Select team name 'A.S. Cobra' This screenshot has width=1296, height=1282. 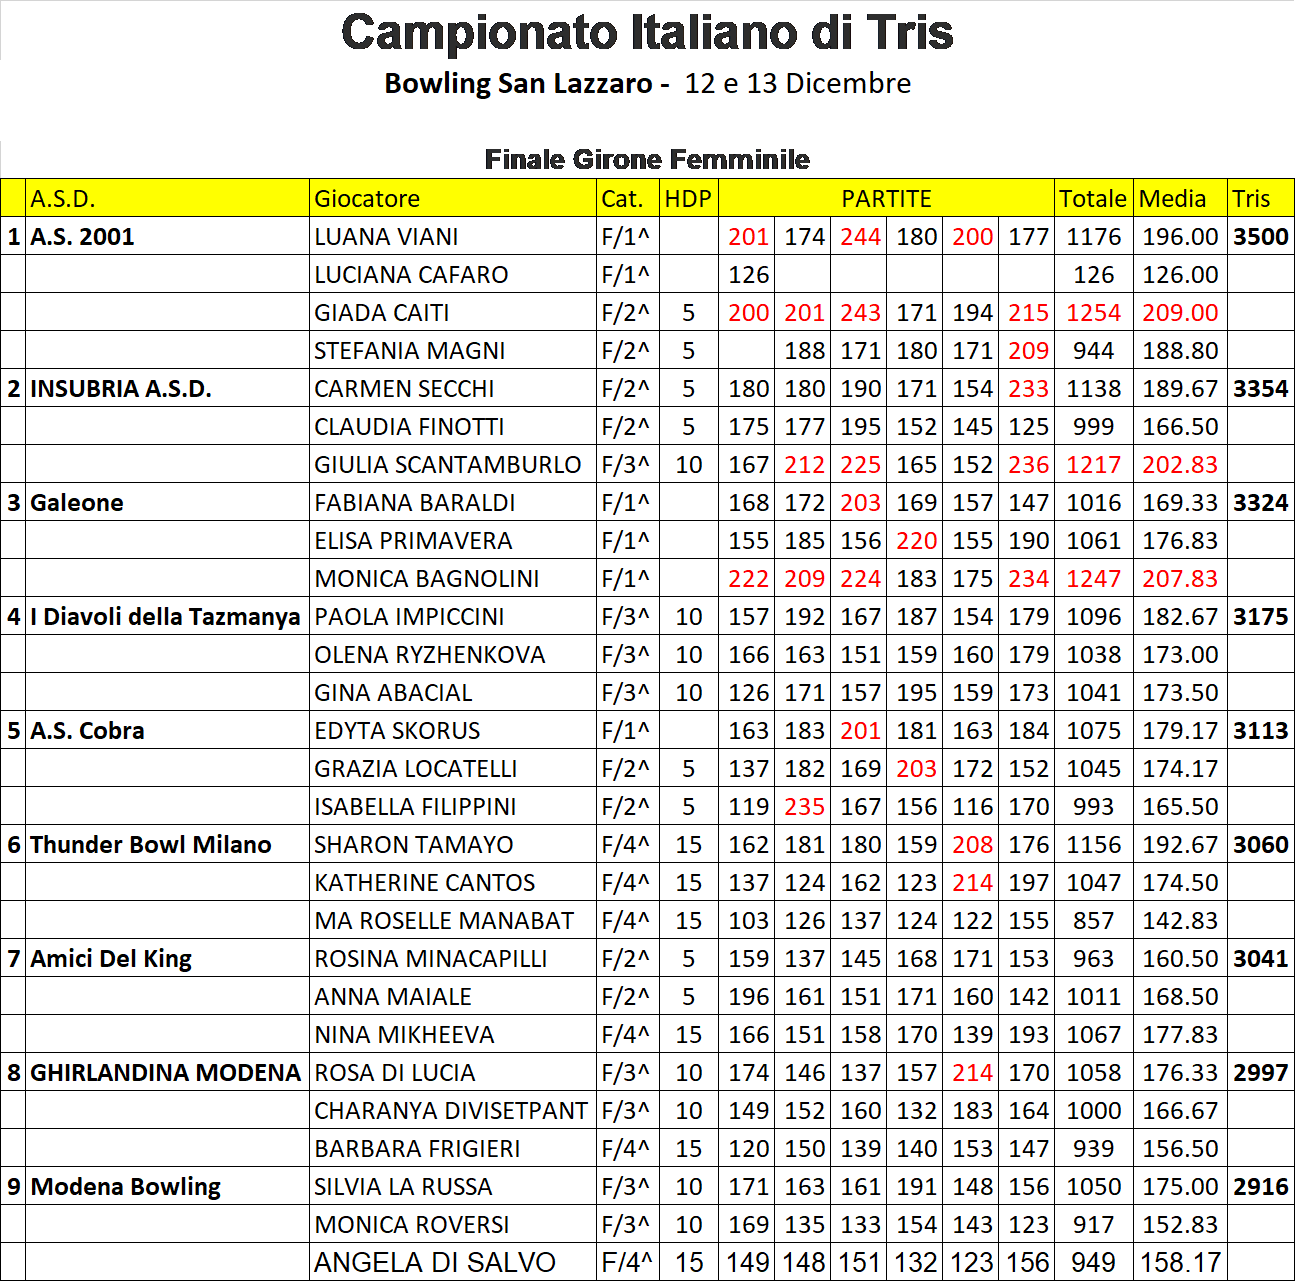click(x=87, y=730)
